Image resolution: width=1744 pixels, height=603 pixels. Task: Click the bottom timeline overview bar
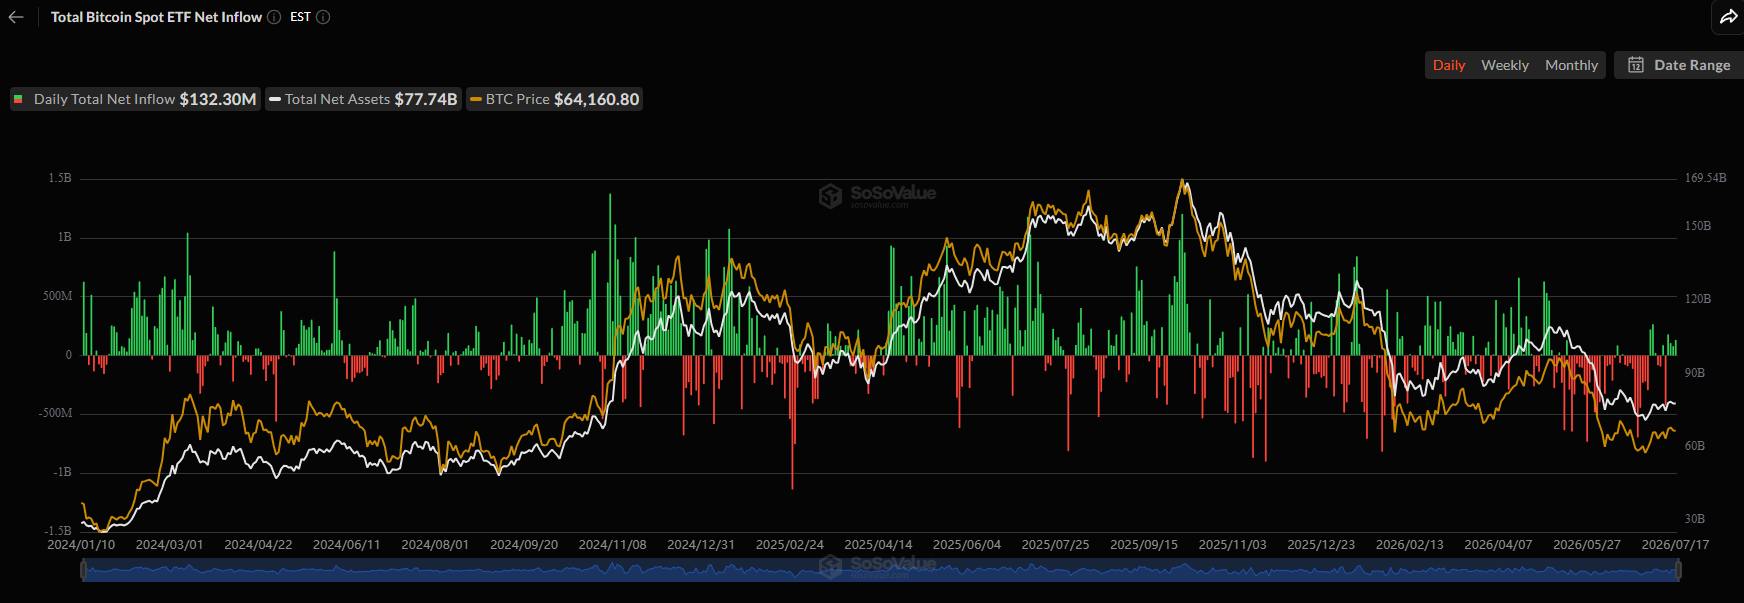(881, 571)
